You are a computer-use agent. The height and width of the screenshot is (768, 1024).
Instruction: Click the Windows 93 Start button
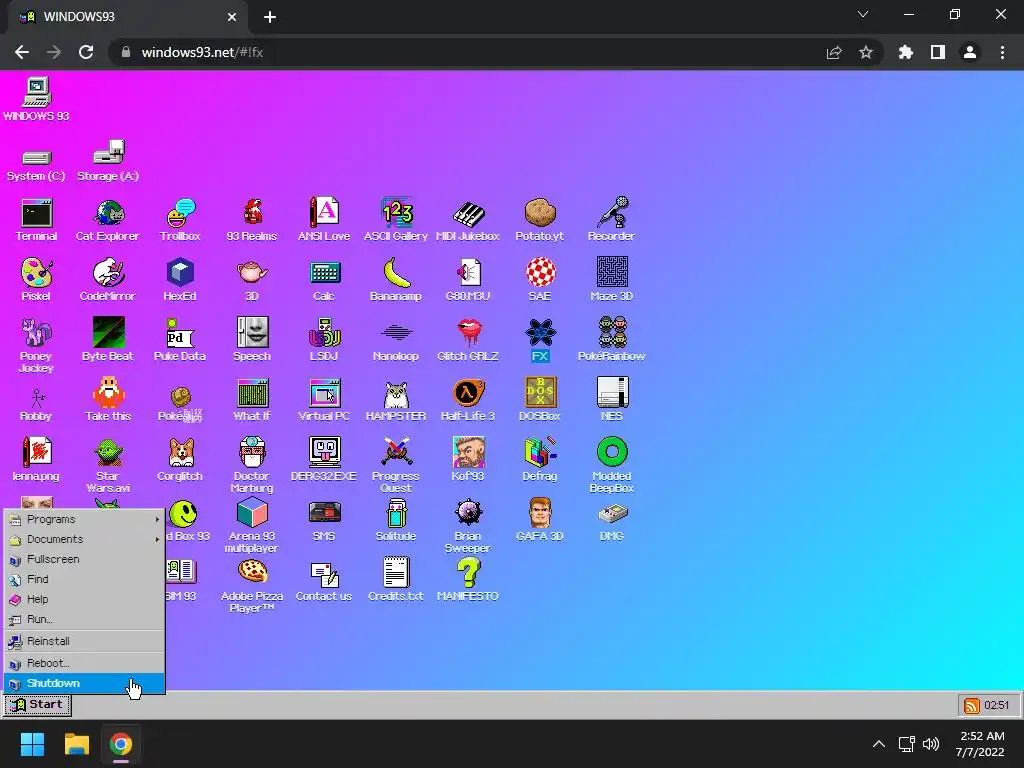37,705
